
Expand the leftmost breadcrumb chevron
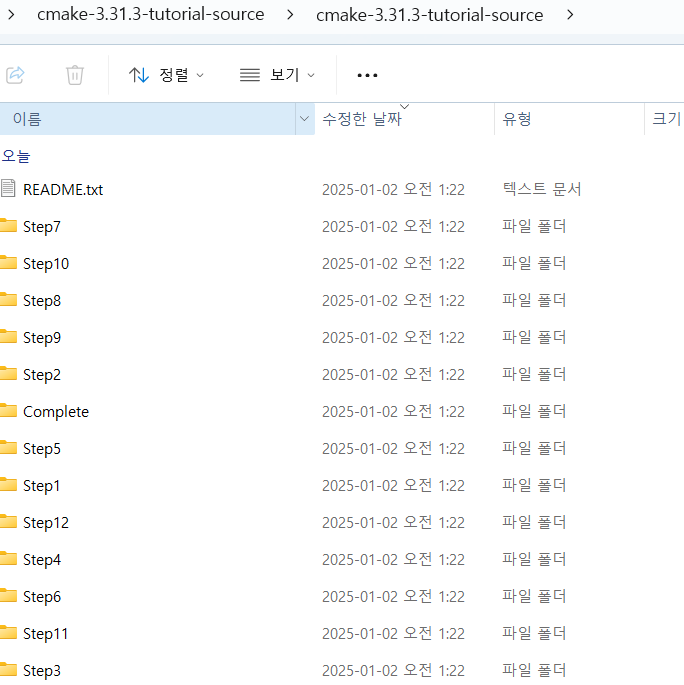(x=11, y=15)
